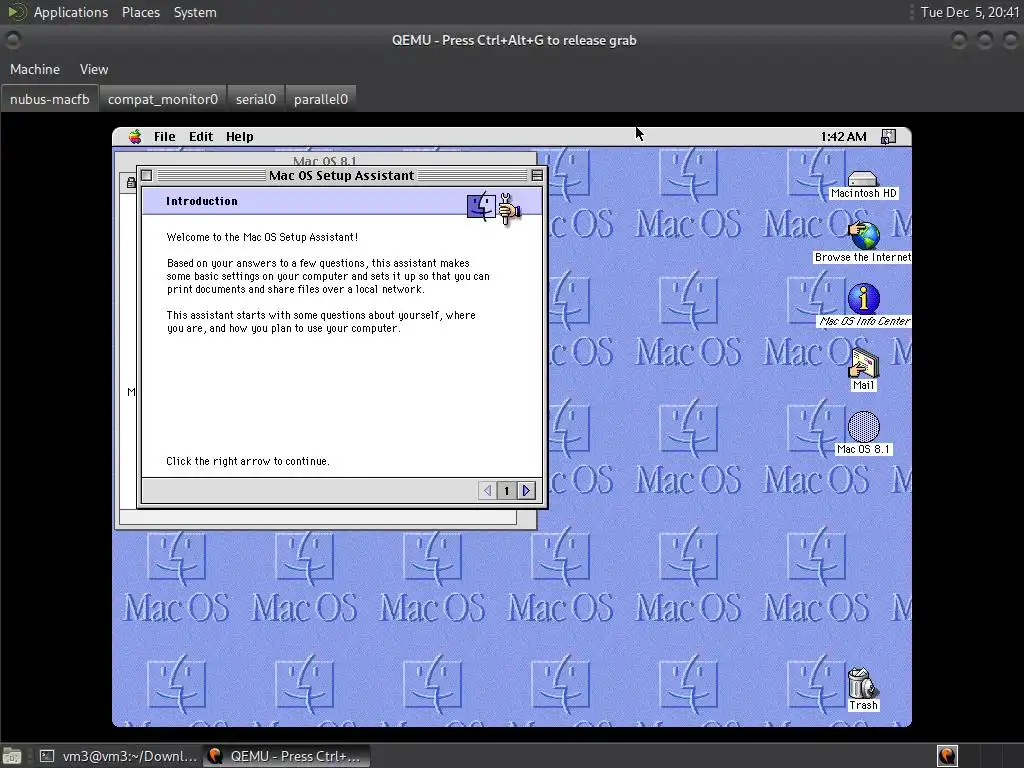This screenshot has width=1024, height=768.
Task: Open the QEMU Machine menu
Action: (35, 69)
